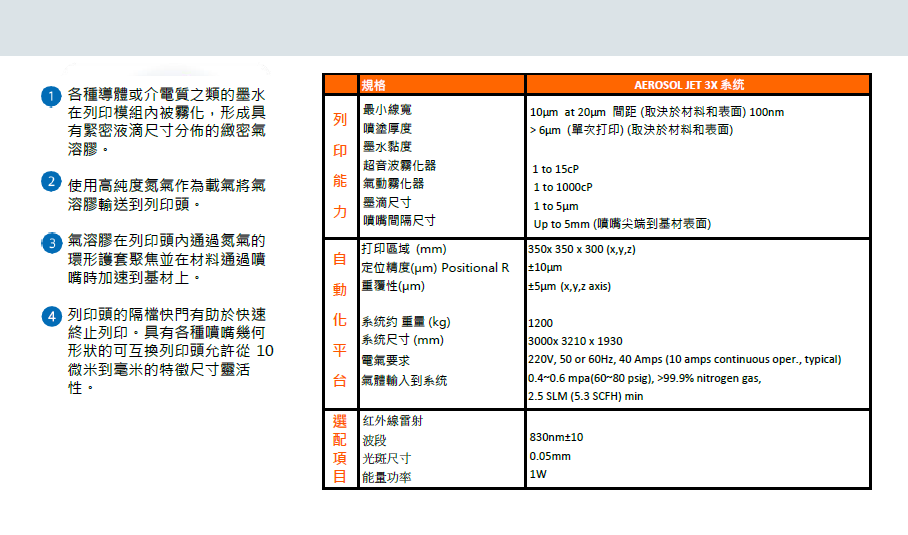
Task: Click the 350x 350 x 300 (x,y,z) value
Action: tap(581, 249)
